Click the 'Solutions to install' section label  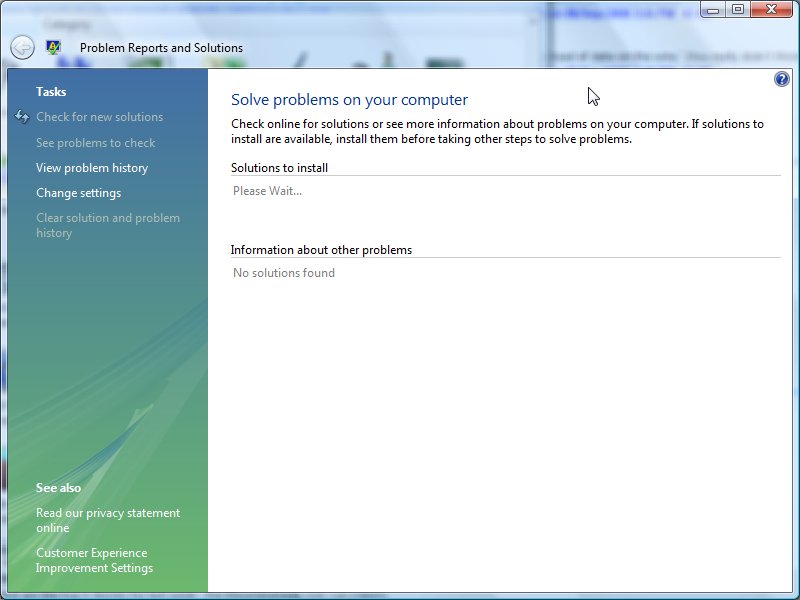(x=279, y=168)
